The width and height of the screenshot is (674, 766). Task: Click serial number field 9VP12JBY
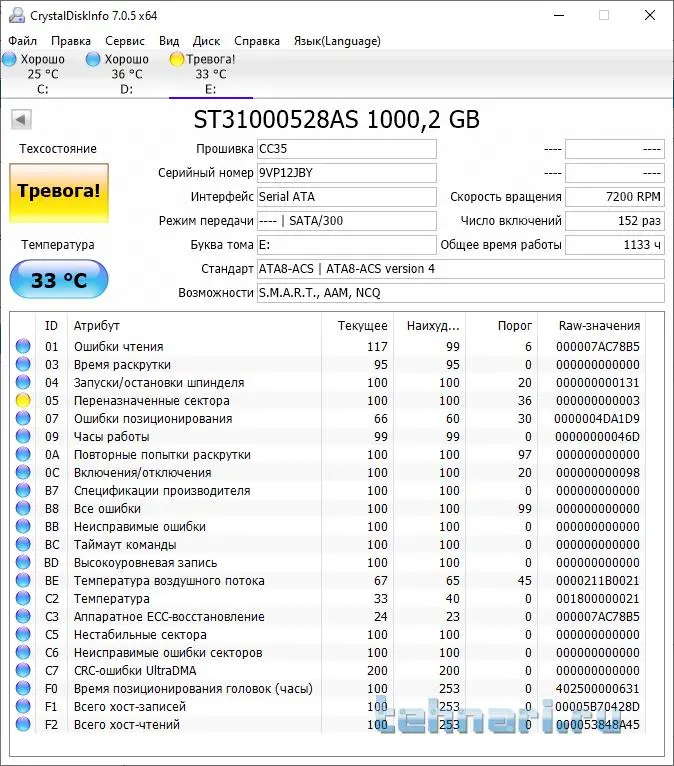tap(347, 173)
